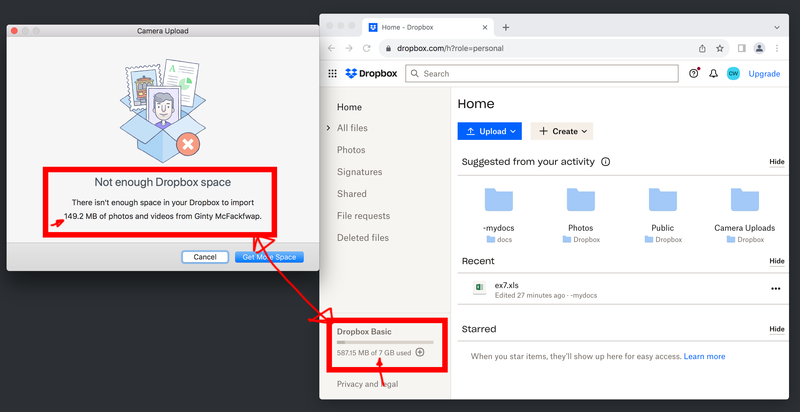Hide the Suggested from your activity section
Screen dimensions: 800x412
(777, 162)
